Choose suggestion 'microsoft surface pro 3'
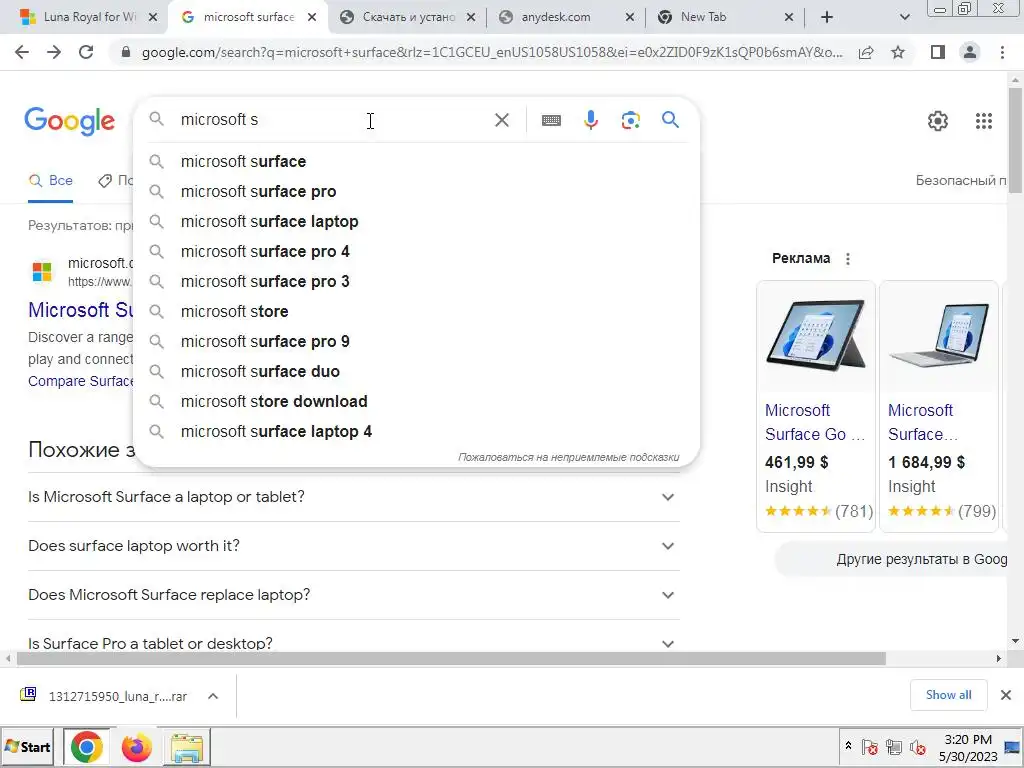The width and height of the screenshot is (1024, 768). pyautogui.click(x=416, y=281)
